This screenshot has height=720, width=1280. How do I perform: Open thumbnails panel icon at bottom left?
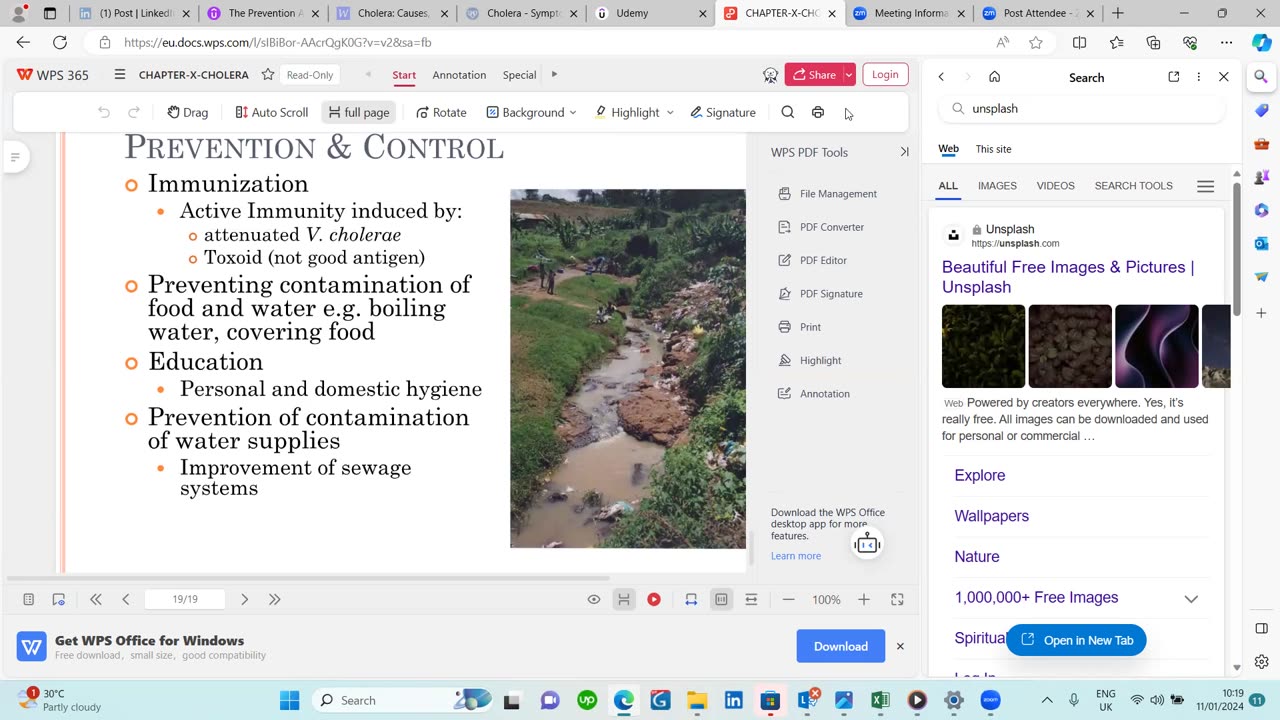29,599
